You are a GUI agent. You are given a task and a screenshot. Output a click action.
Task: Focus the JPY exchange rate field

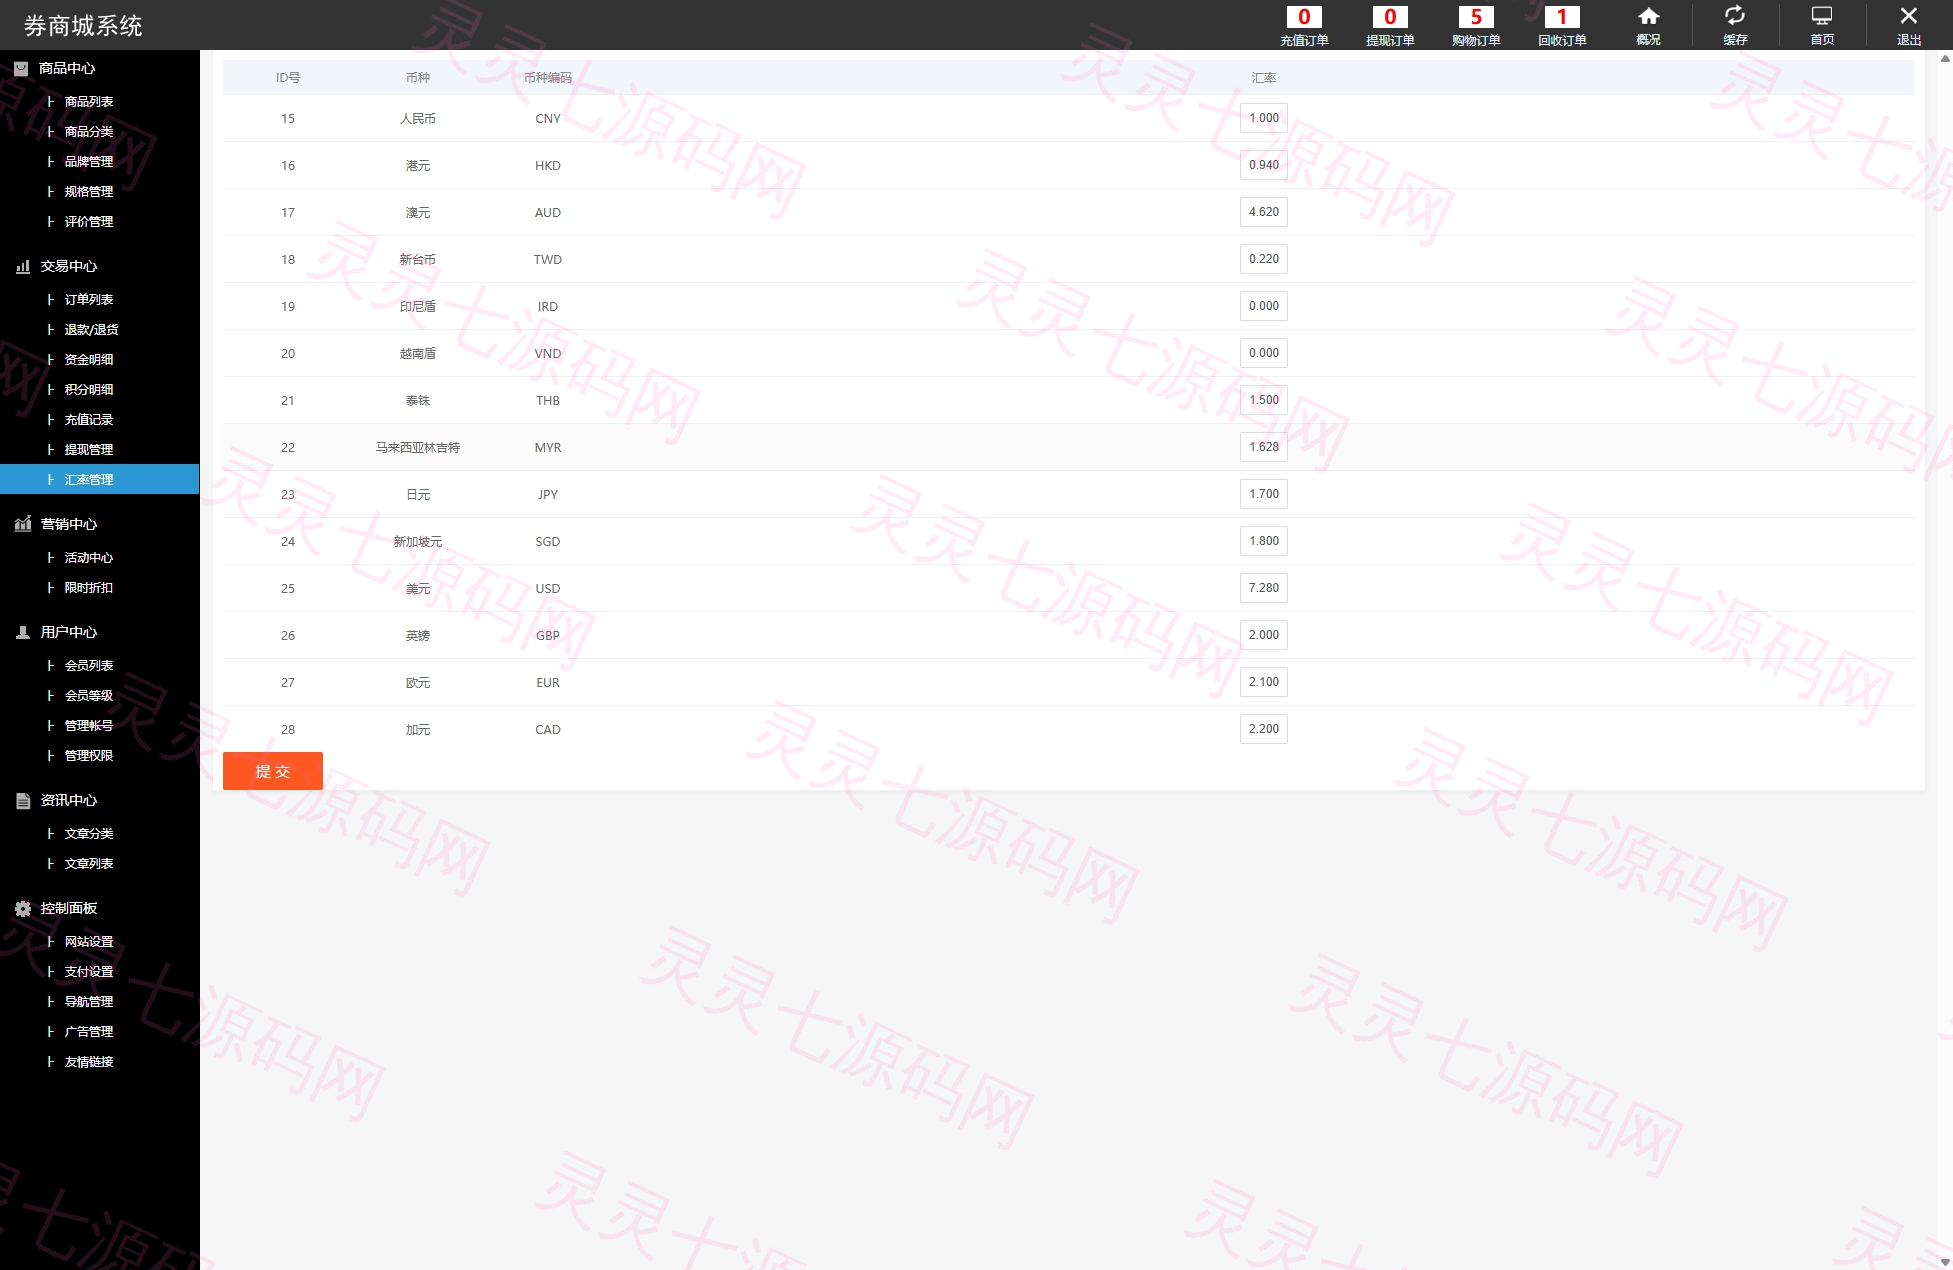(x=1264, y=494)
